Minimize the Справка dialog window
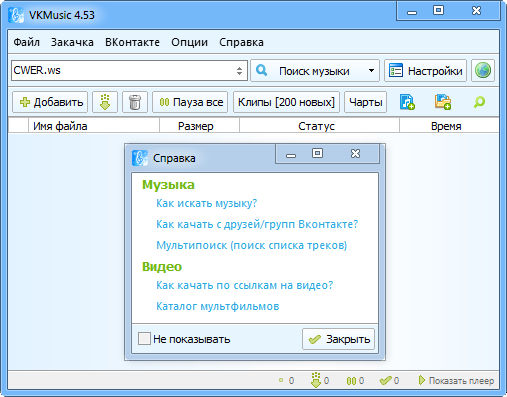 pos(291,155)
